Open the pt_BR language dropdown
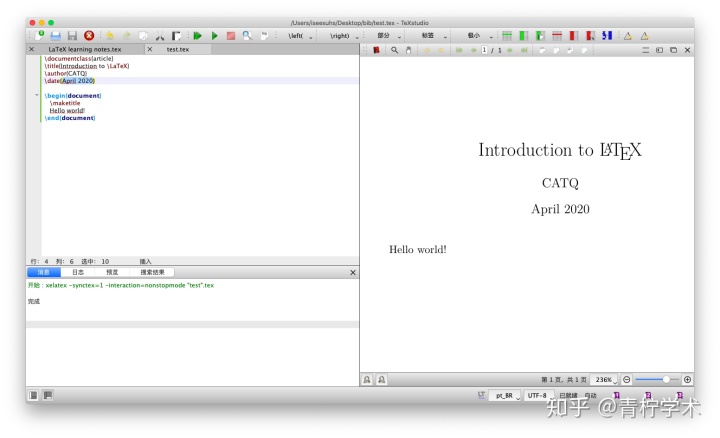The height and width of the screenshot is (438, 720). click(x=506, y=395)
